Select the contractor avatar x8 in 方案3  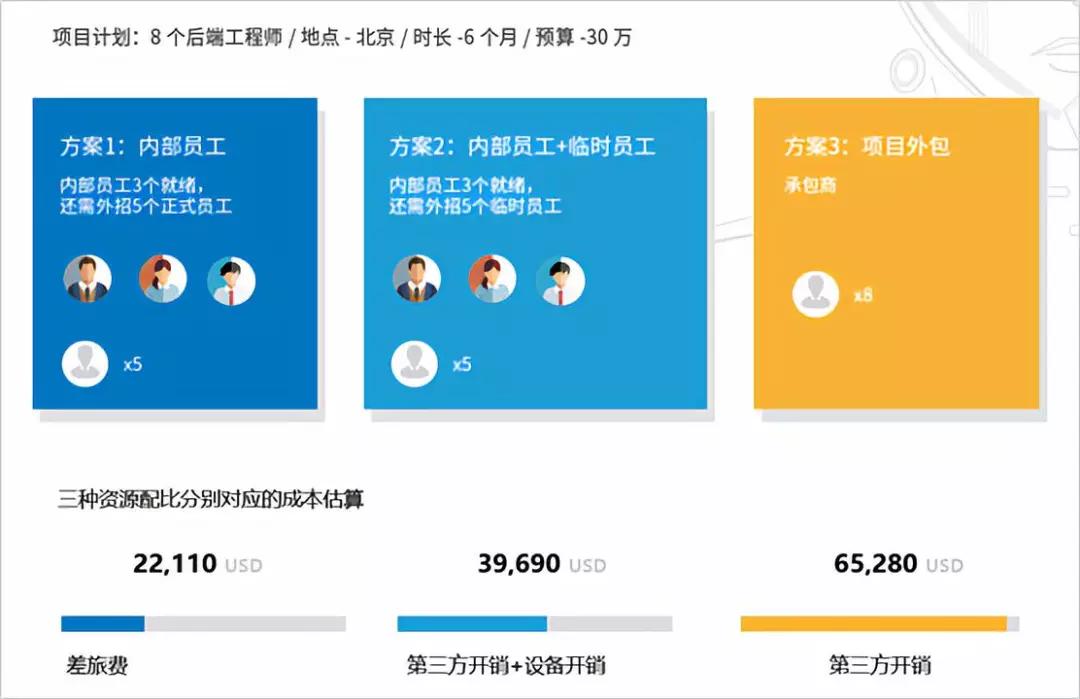point(816,293)
